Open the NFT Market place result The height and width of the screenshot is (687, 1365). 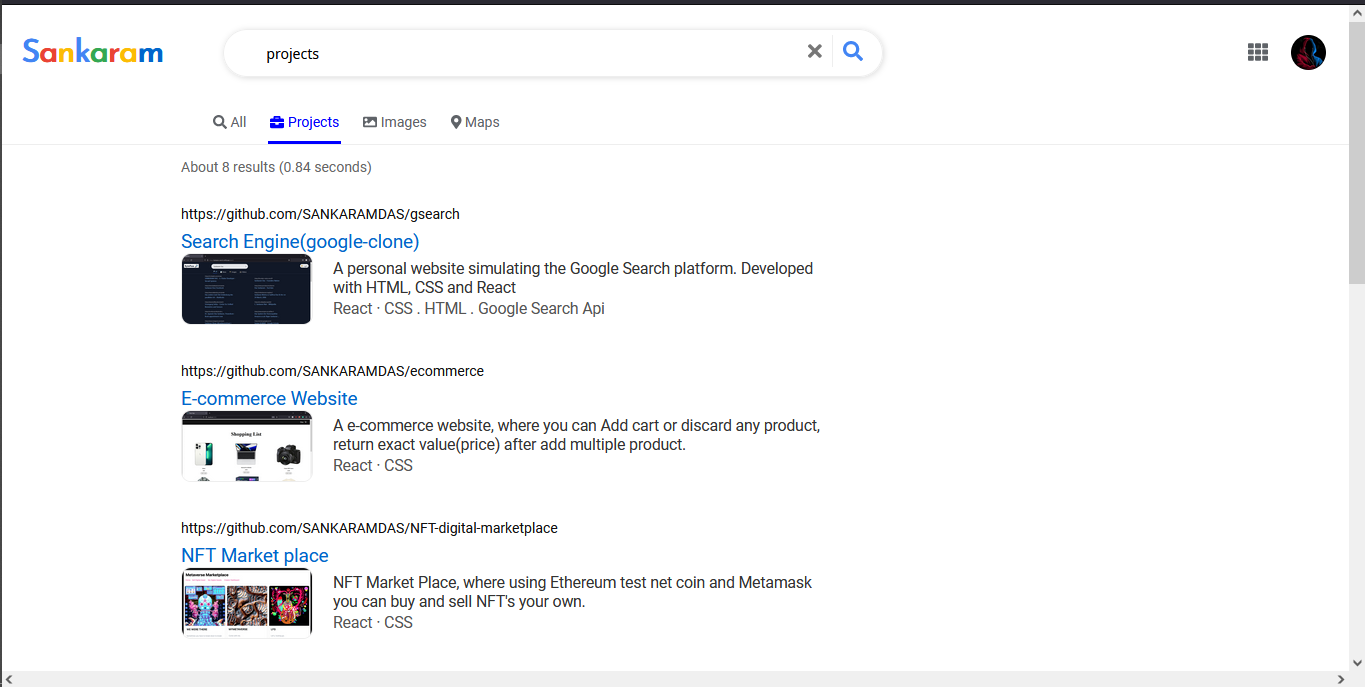pyautogui.click(x=254, y=555)
